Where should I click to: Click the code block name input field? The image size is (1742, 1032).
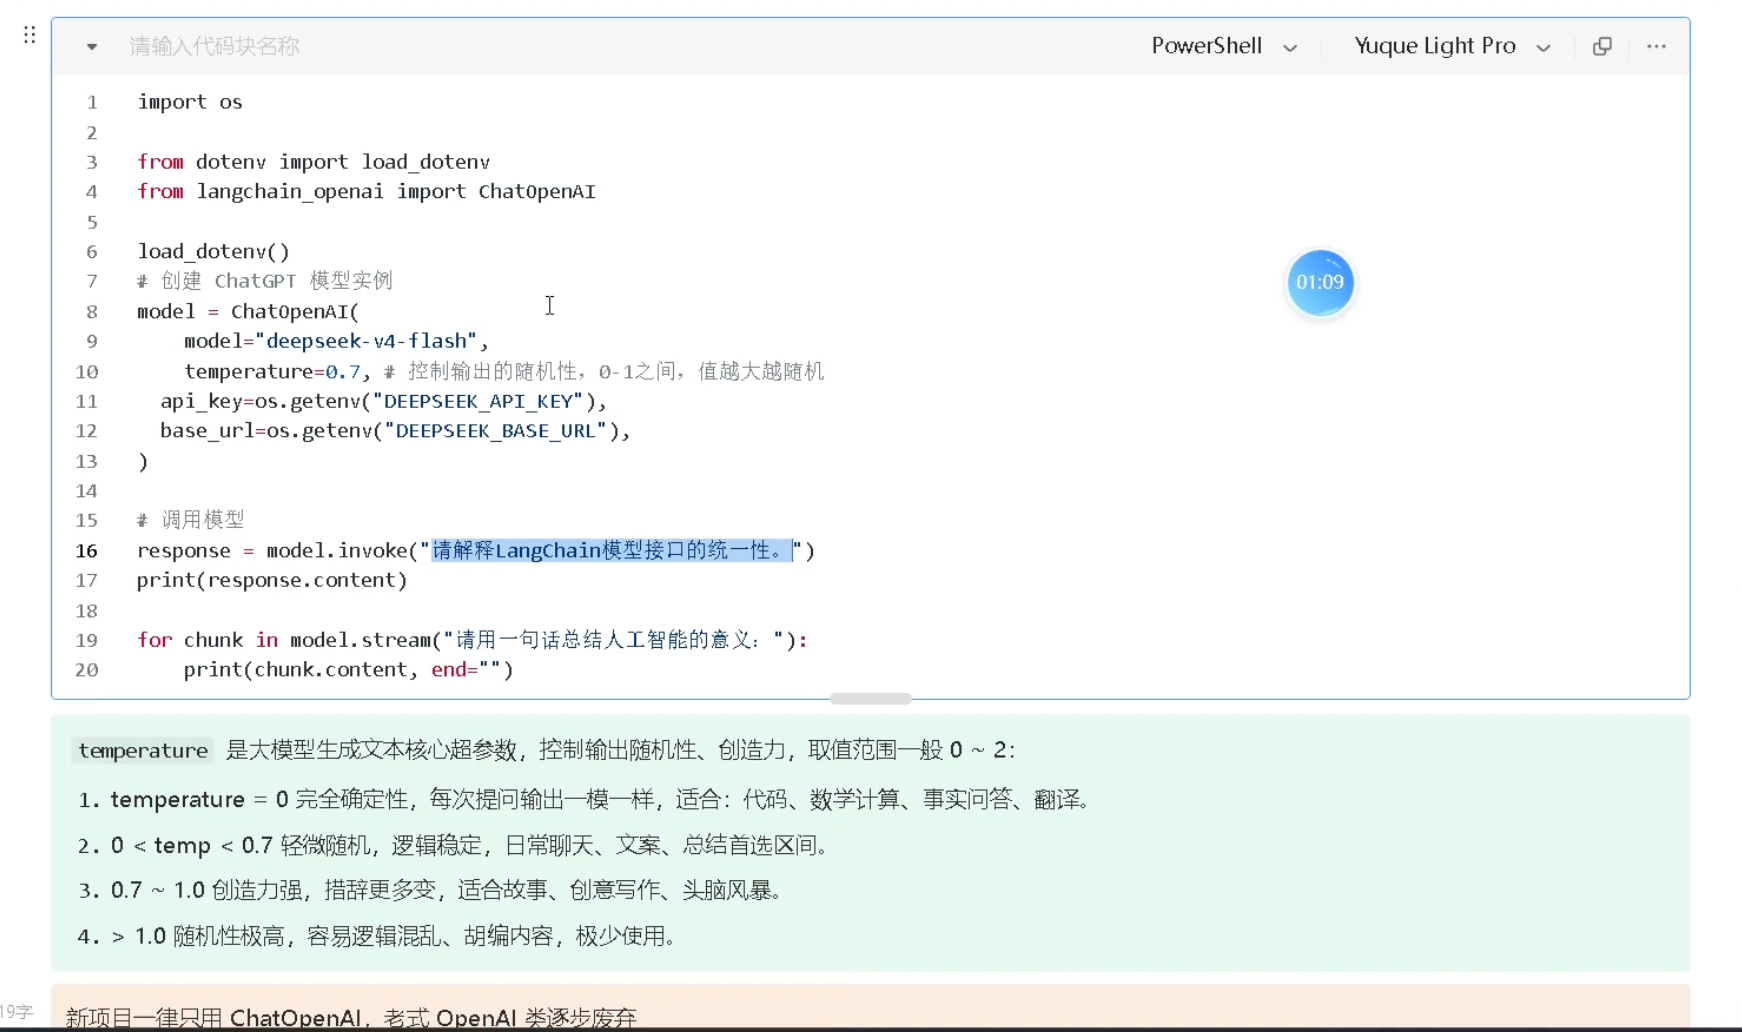pyautogui.click(x=214, y=46)
